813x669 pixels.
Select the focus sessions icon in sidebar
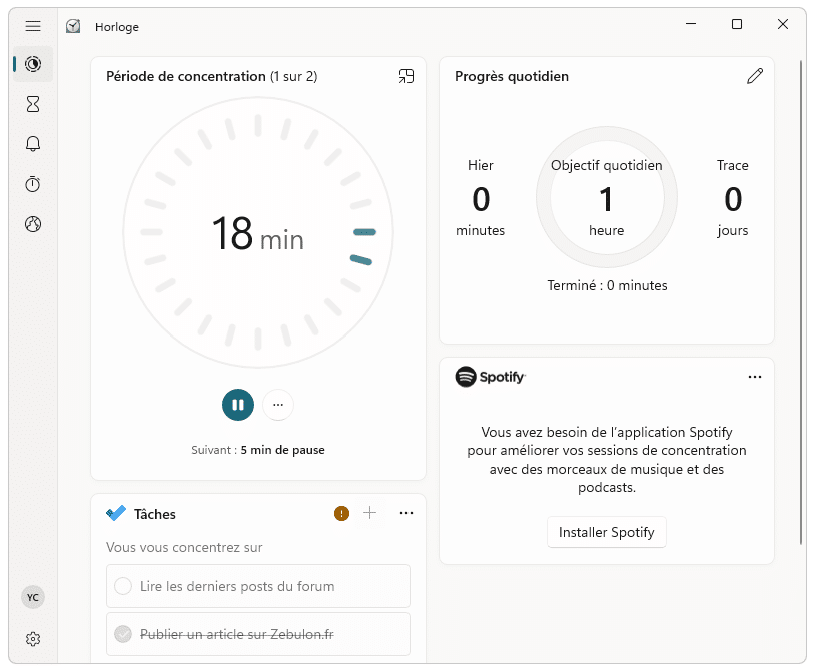(x=33, y=64)
